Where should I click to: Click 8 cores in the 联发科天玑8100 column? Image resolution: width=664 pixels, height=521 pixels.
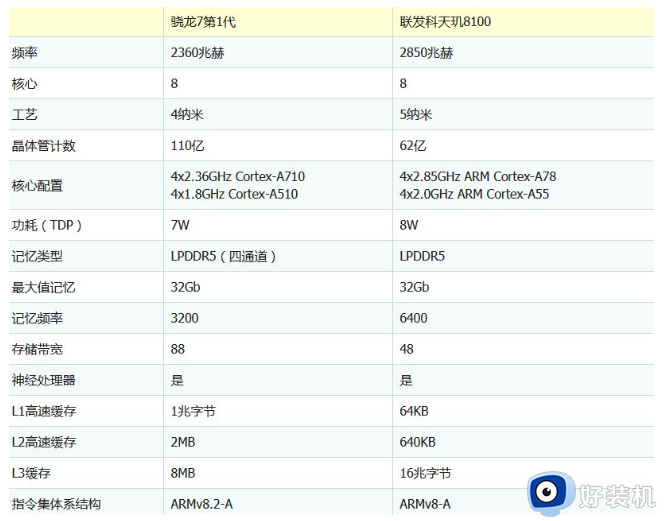tap(403, 83)
